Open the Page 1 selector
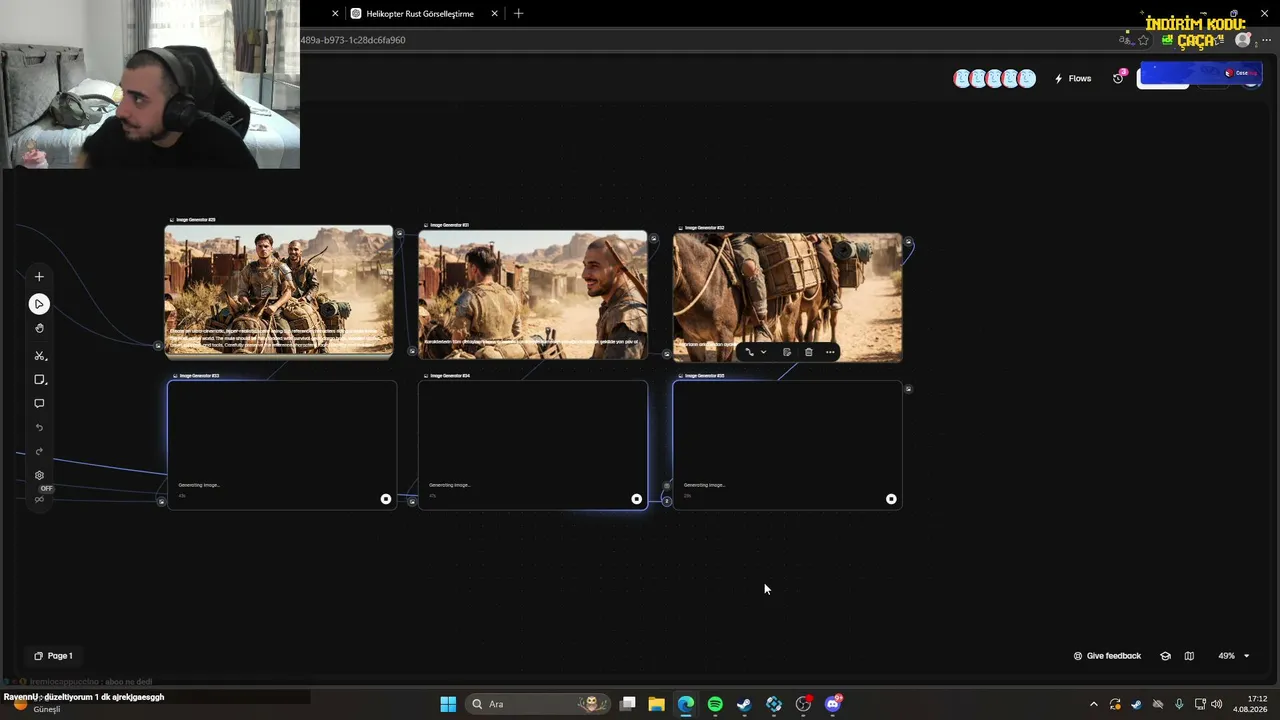 point(53,656)
